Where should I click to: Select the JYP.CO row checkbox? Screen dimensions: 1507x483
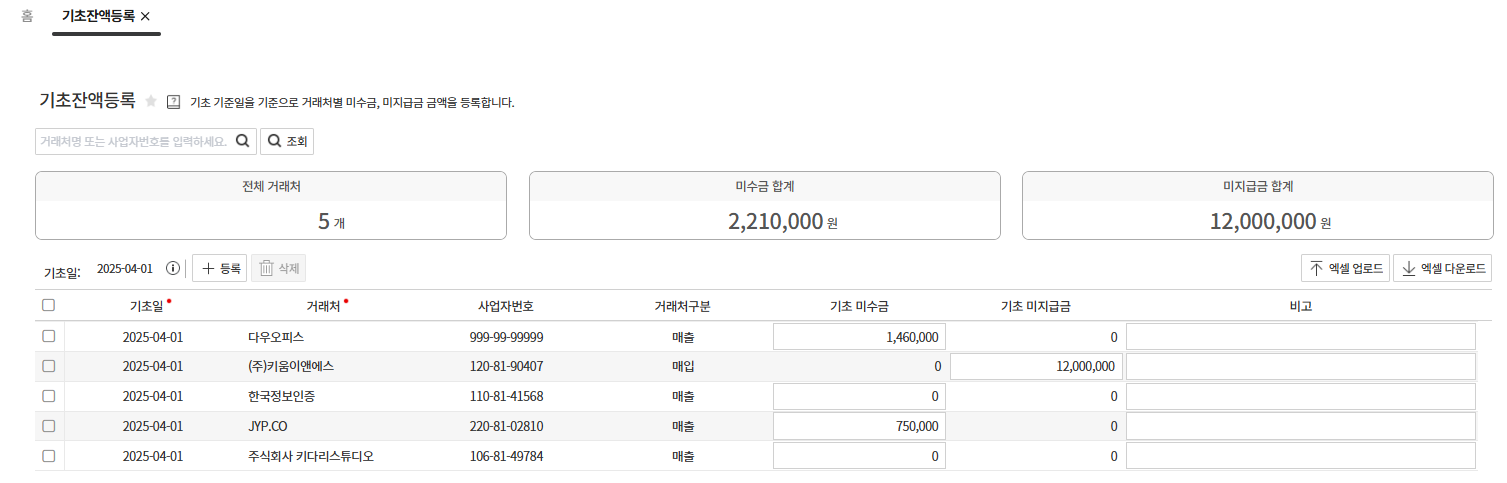click(x=49, y=426)
